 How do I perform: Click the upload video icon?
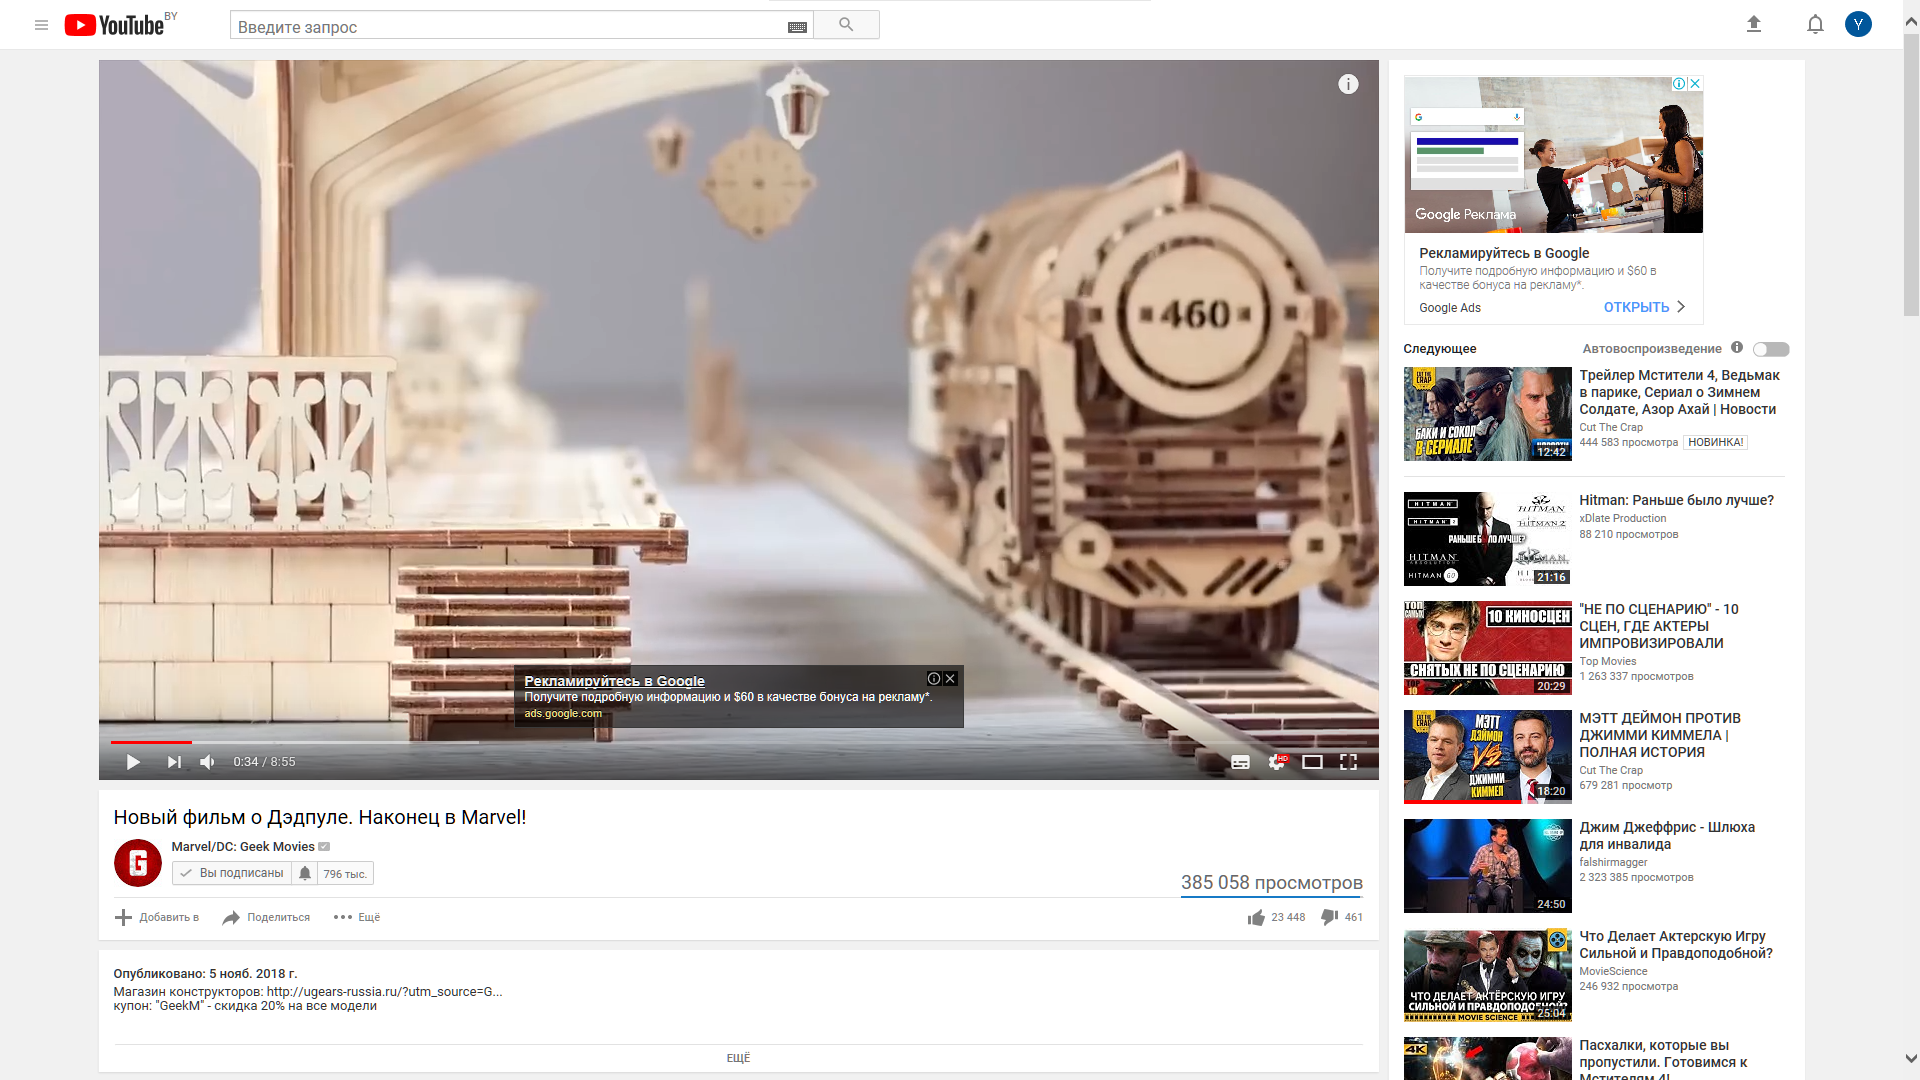1753,25
